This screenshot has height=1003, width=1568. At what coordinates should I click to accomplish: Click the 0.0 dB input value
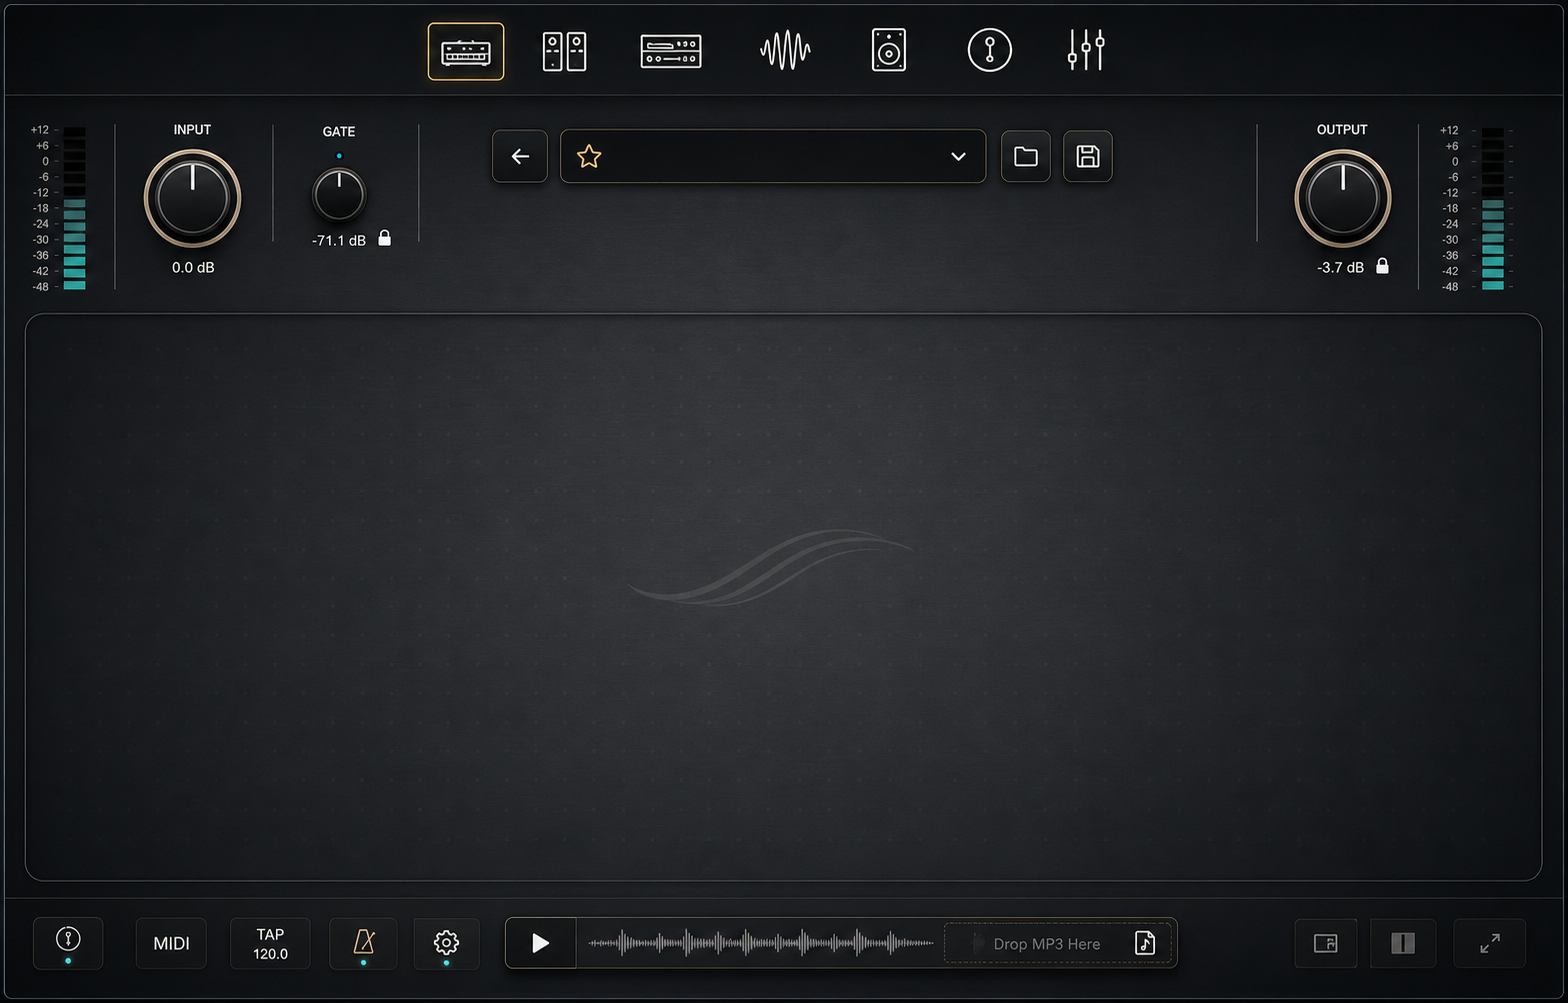193,267
